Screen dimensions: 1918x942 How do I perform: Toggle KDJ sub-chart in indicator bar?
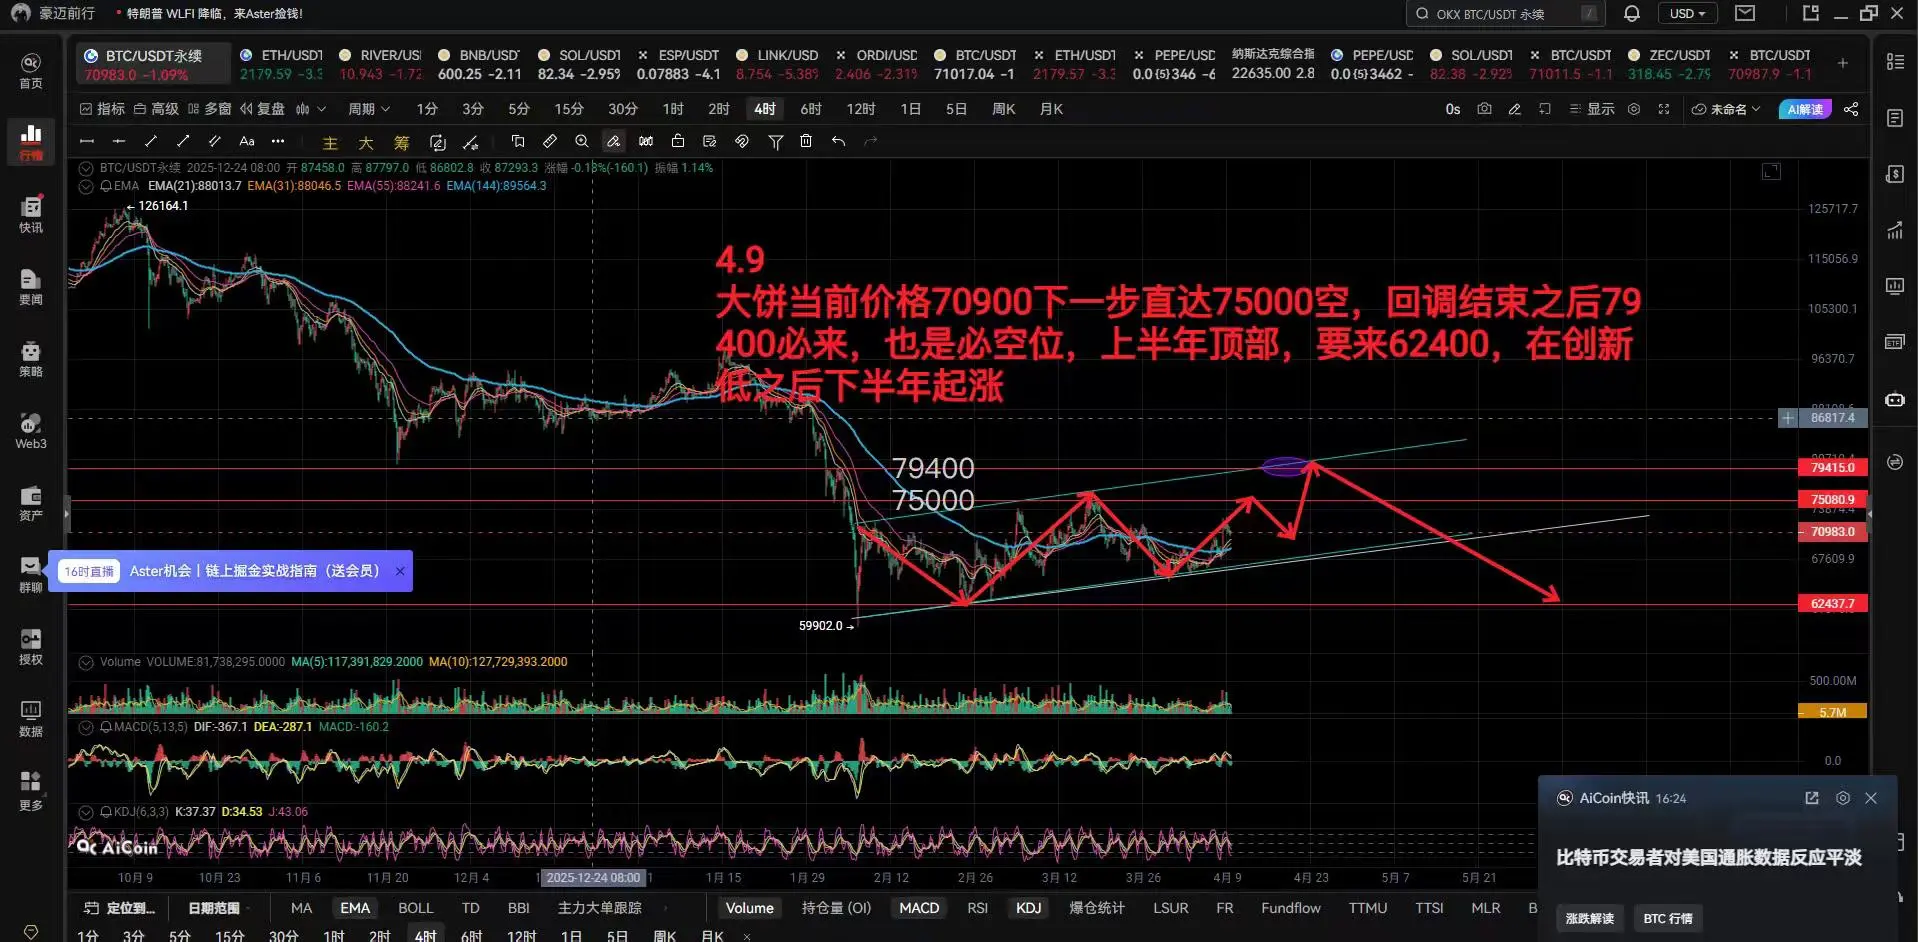pos(1029,908)
